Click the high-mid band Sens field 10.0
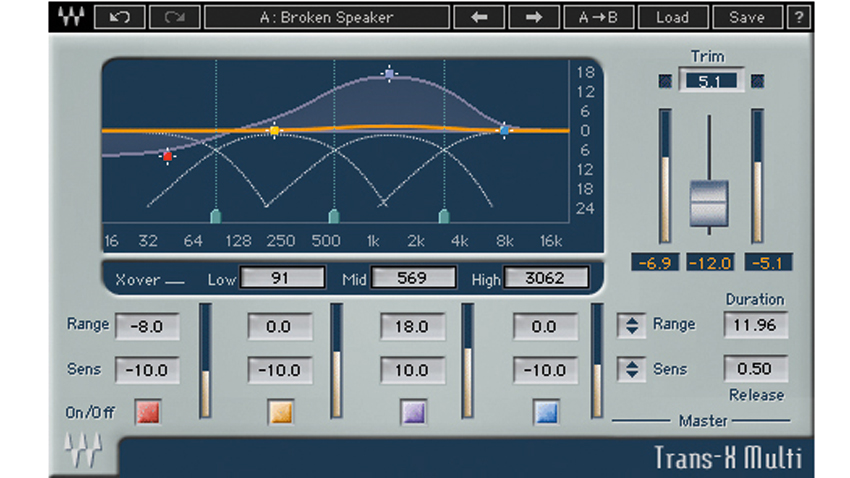 413,370
